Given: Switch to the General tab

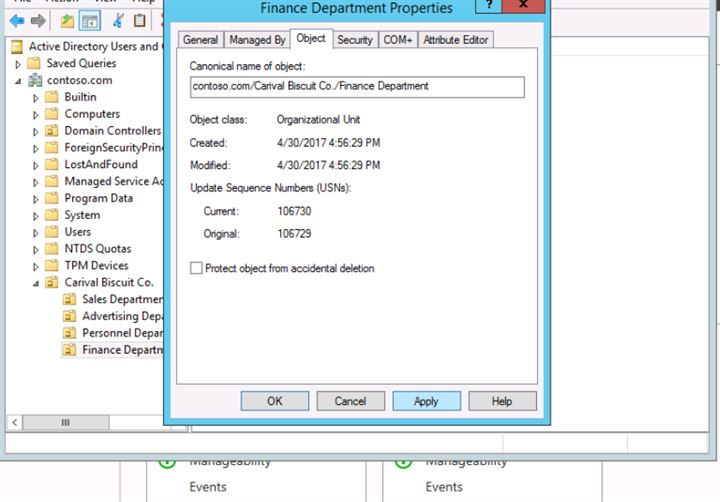Looking at the screenshot, I should [200, 40].
